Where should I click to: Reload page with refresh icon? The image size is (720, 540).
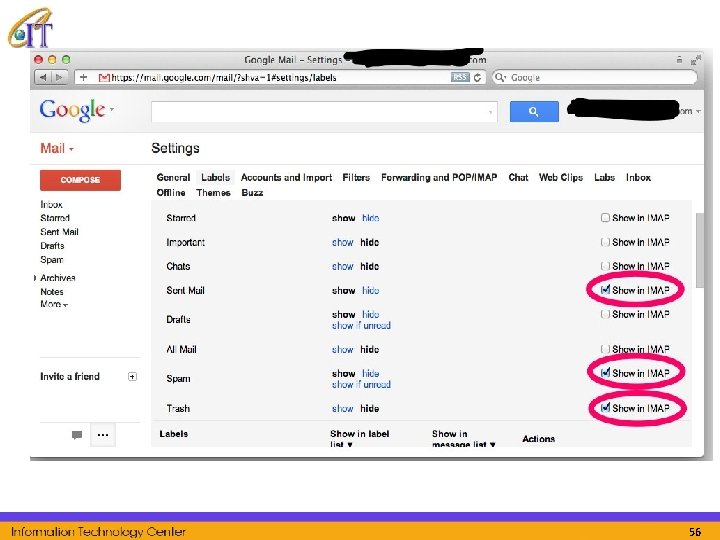coord(477,77)
